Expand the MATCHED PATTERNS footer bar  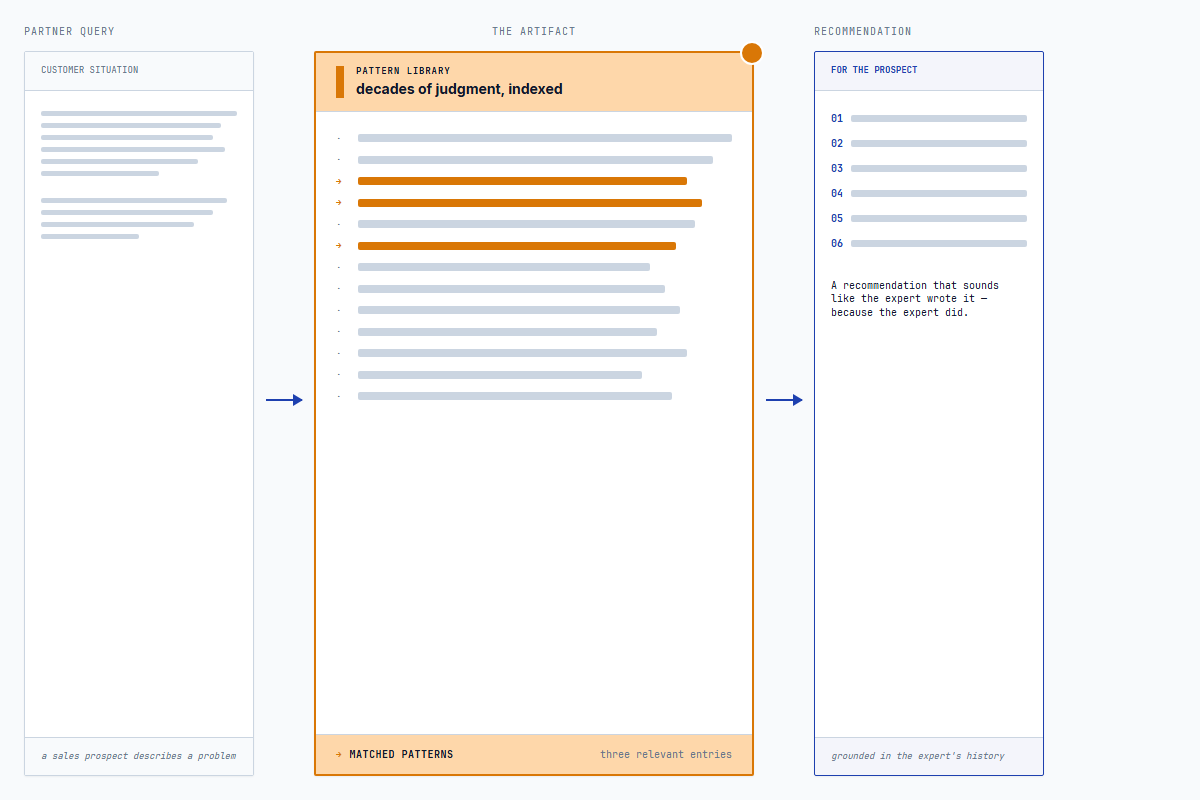pyautogui.click(x=533, y=754)
